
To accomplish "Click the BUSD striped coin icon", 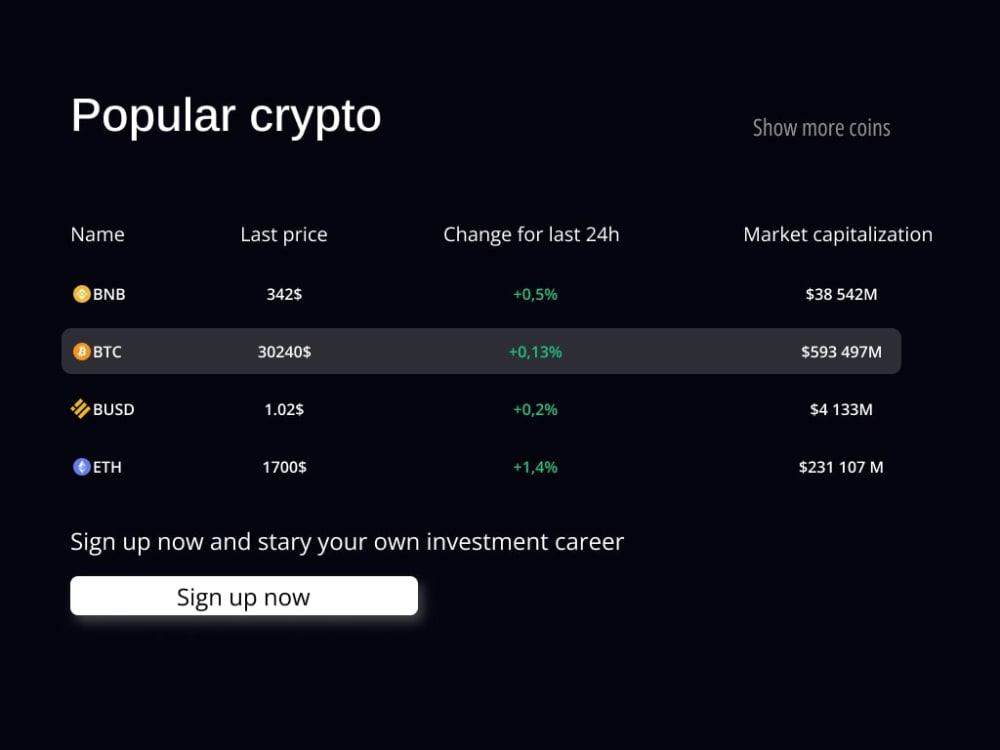I will click(x=80, y=409).
